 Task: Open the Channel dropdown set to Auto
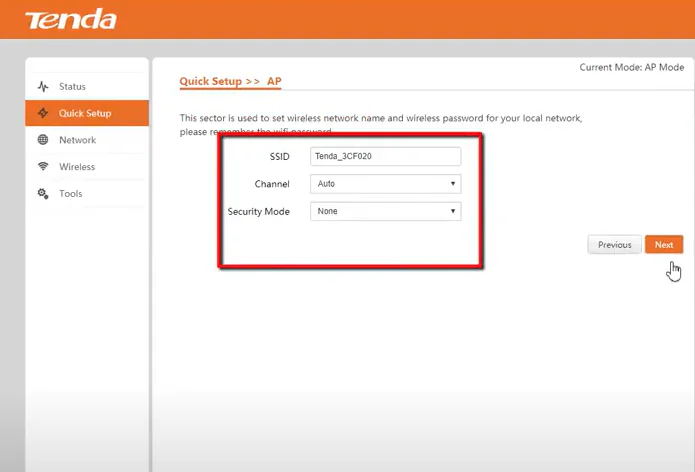(x=386, y=184)
